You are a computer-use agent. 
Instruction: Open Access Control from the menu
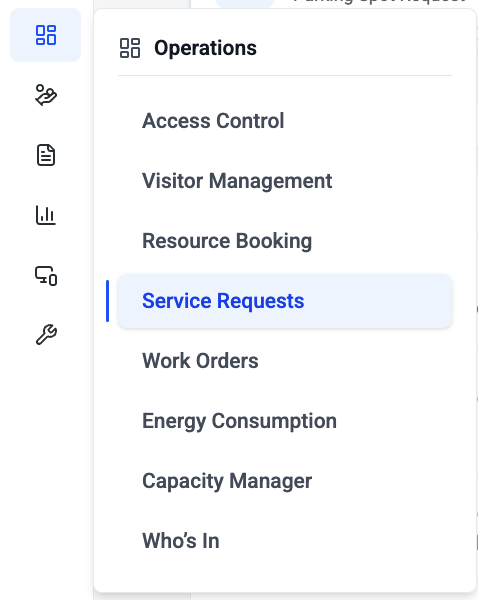click(285, 121)
